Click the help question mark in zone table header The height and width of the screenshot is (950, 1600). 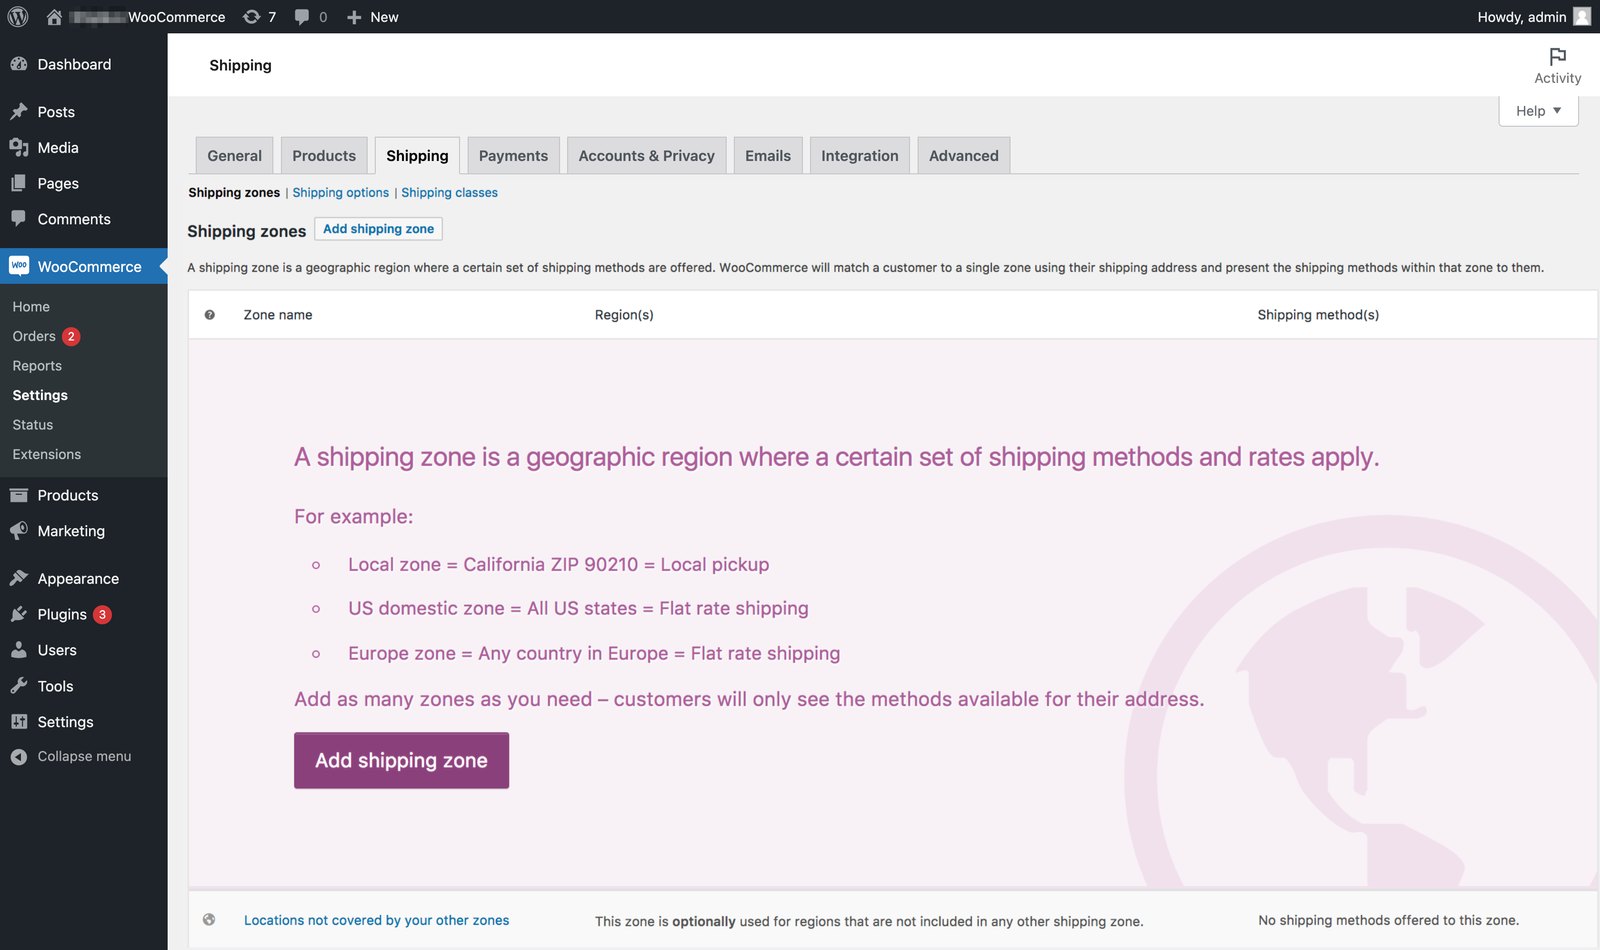[x=209, y=314]
